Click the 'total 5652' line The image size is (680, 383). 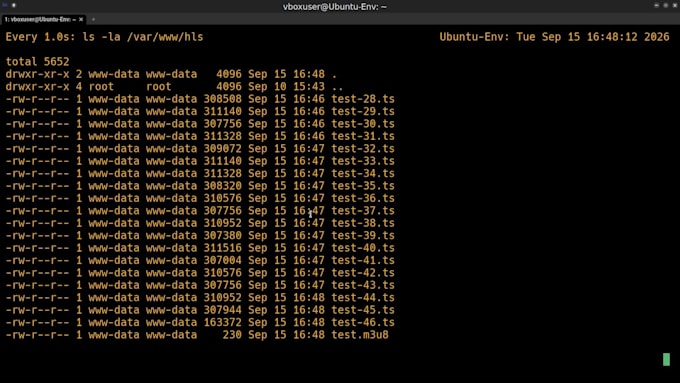[x=37, y=62]
